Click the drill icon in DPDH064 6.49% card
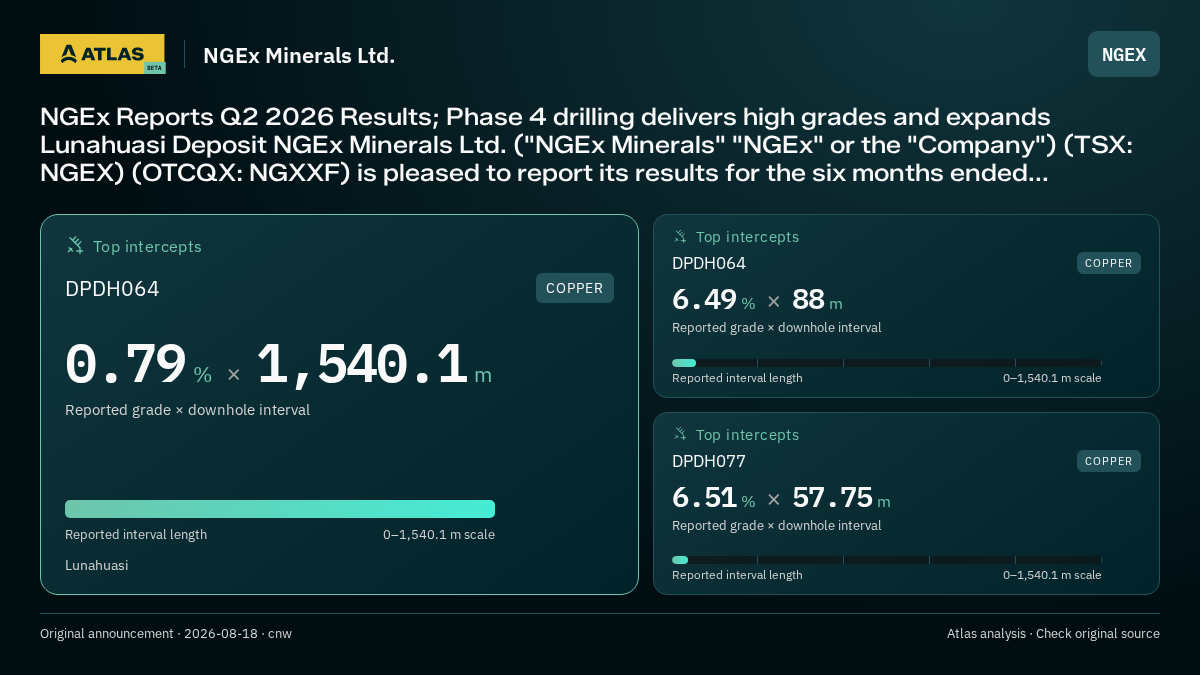This screenshot has height=675, width=1200. [680, 237]
